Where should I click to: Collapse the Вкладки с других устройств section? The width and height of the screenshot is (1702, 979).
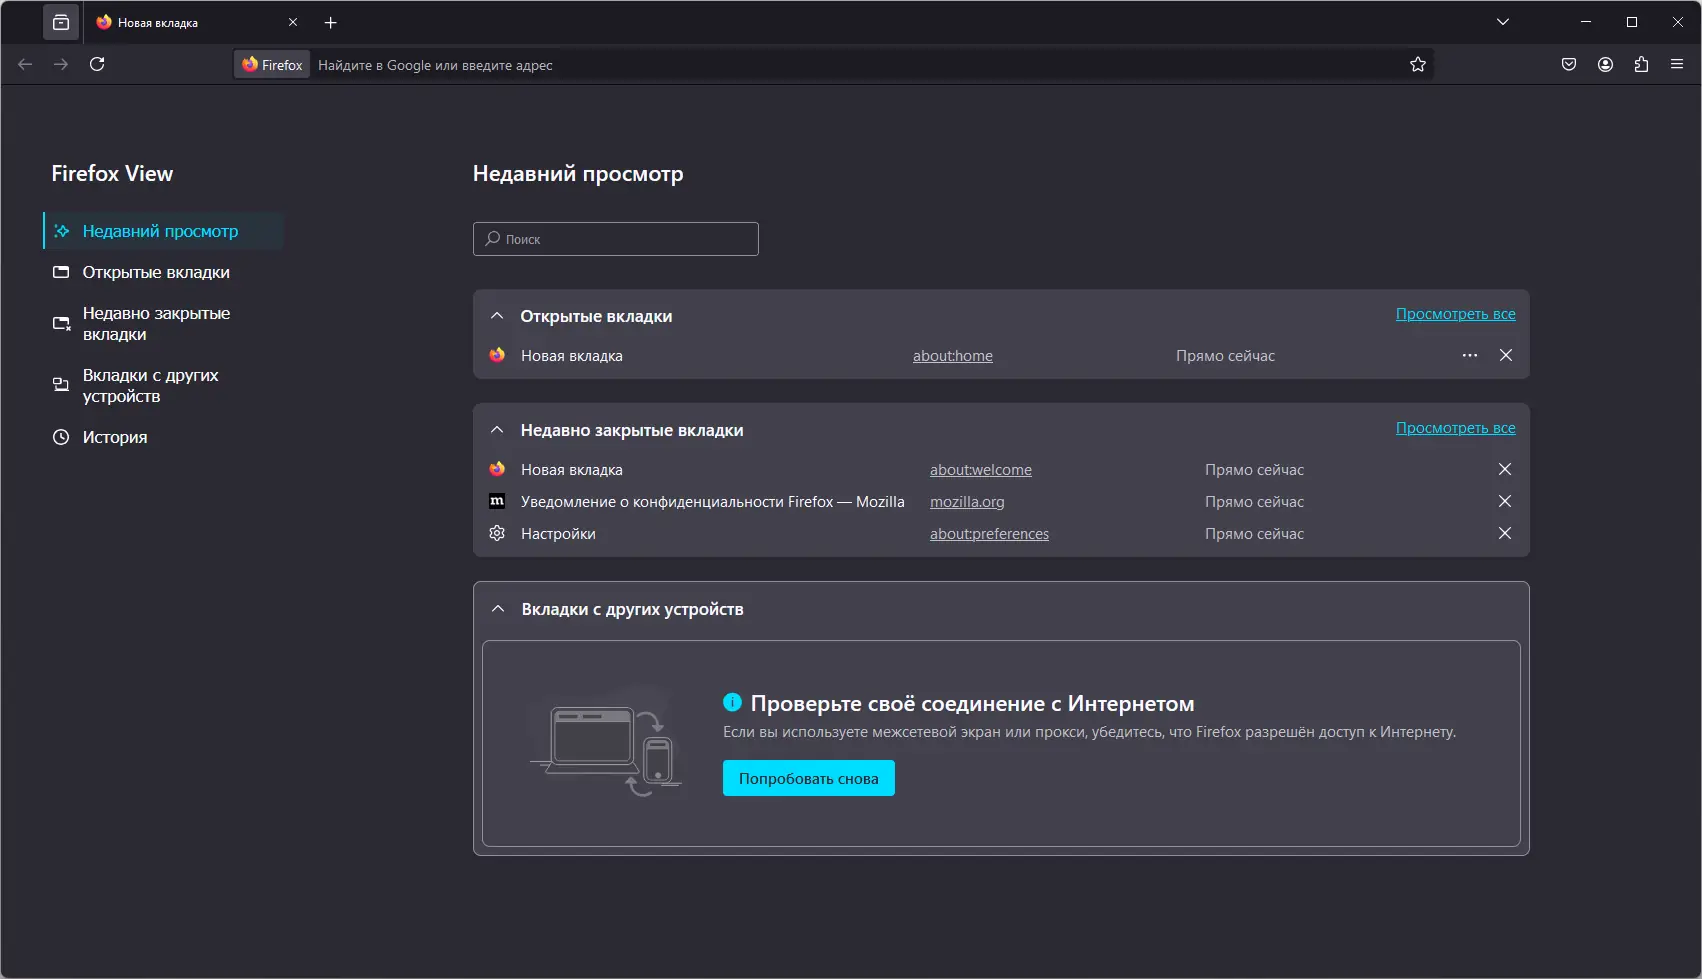coord(498,609)
